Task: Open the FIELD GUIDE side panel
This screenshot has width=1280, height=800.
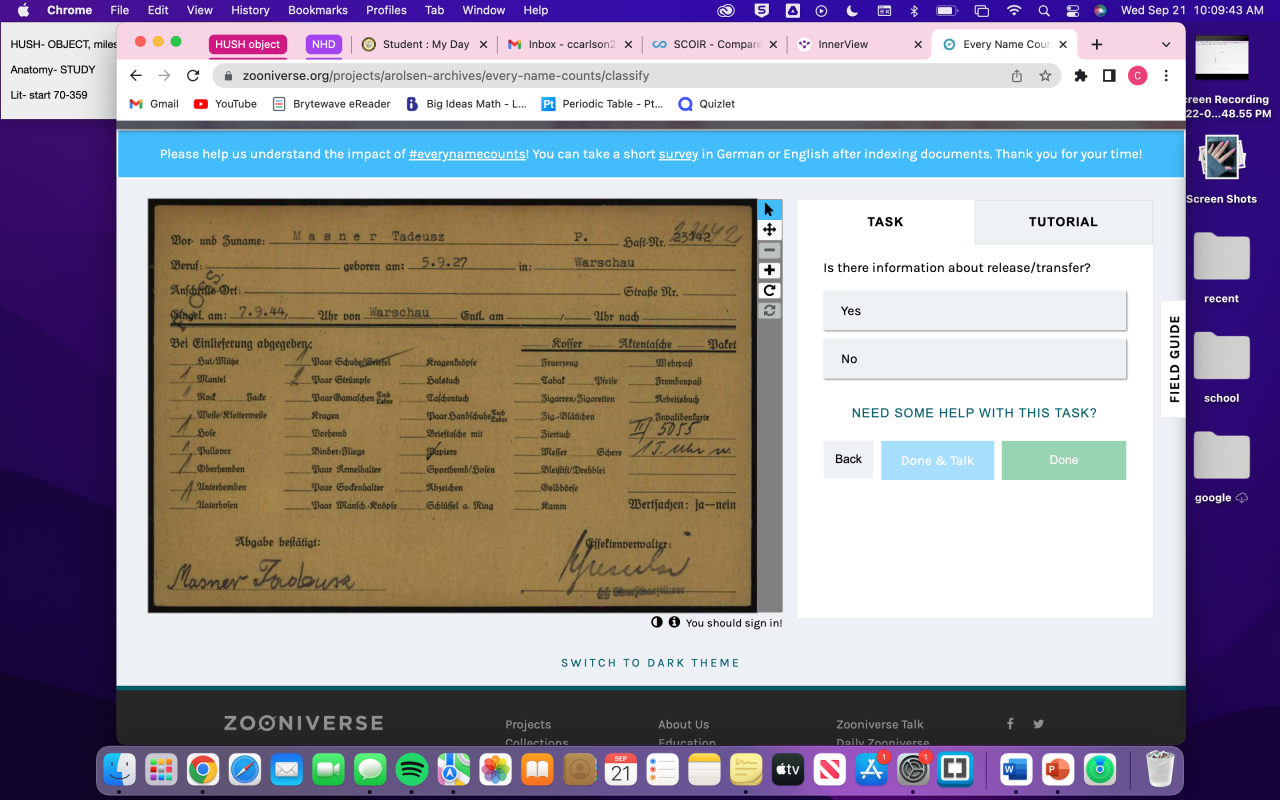Action: tap(1174, 359)
